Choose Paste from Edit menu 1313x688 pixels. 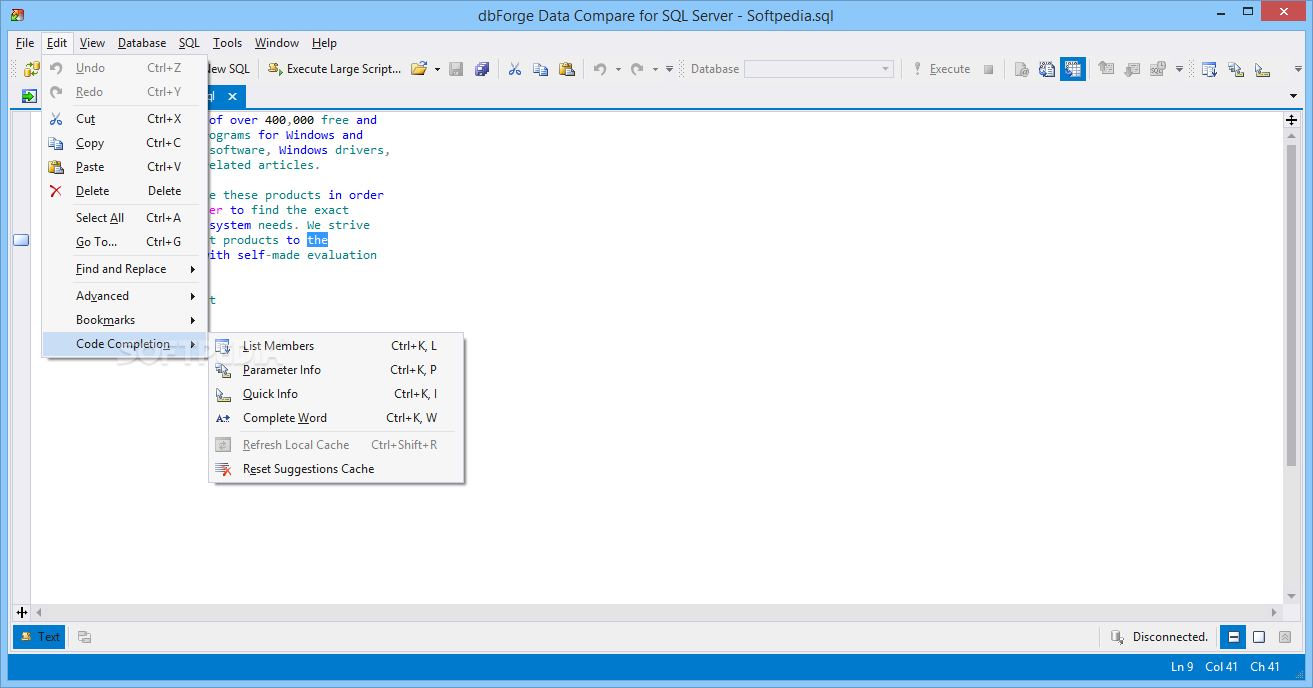[x=125, y=167]
